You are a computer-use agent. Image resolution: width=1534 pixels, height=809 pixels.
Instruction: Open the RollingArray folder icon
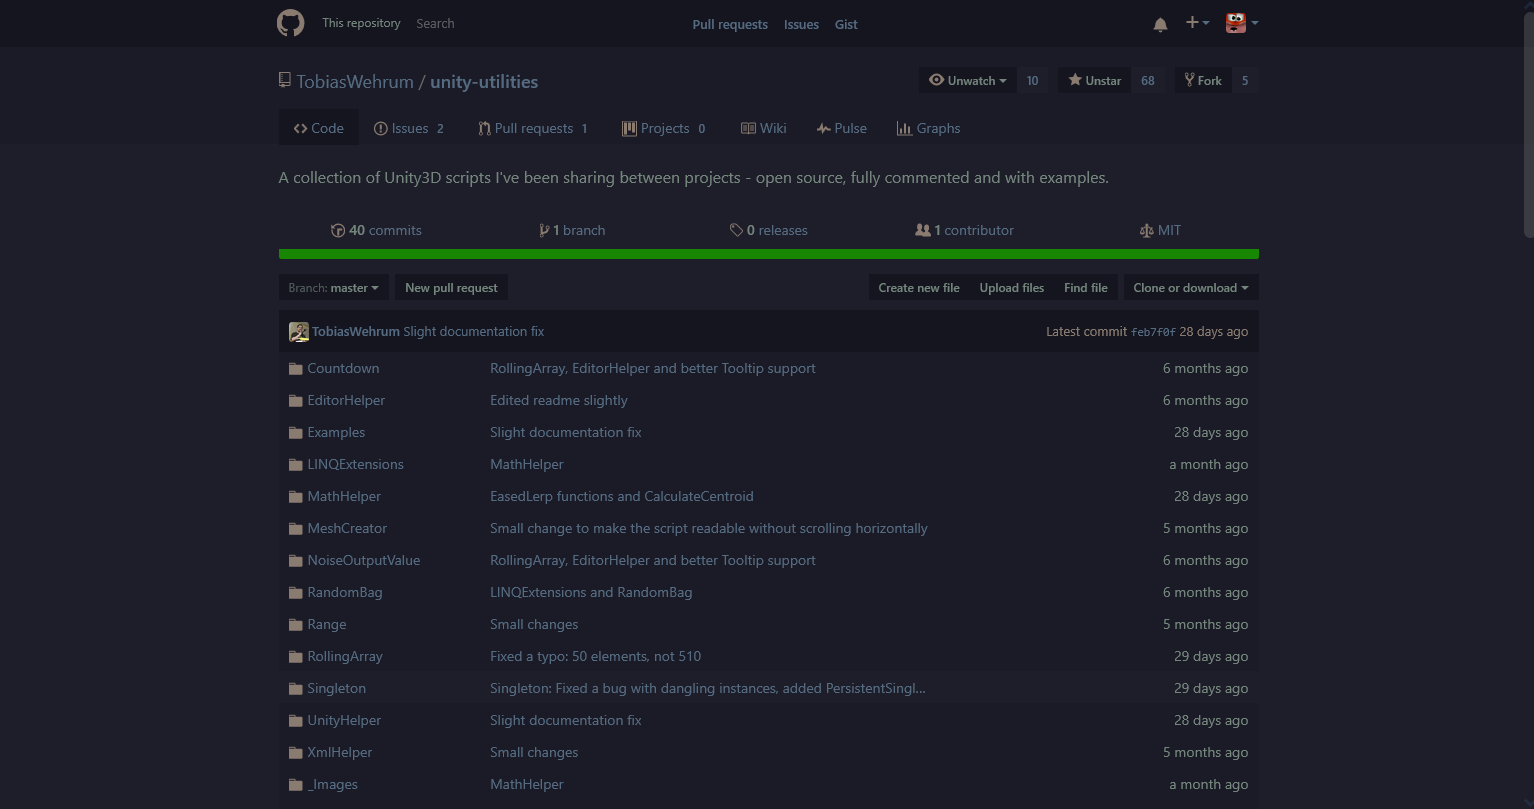tap(296, 657)
